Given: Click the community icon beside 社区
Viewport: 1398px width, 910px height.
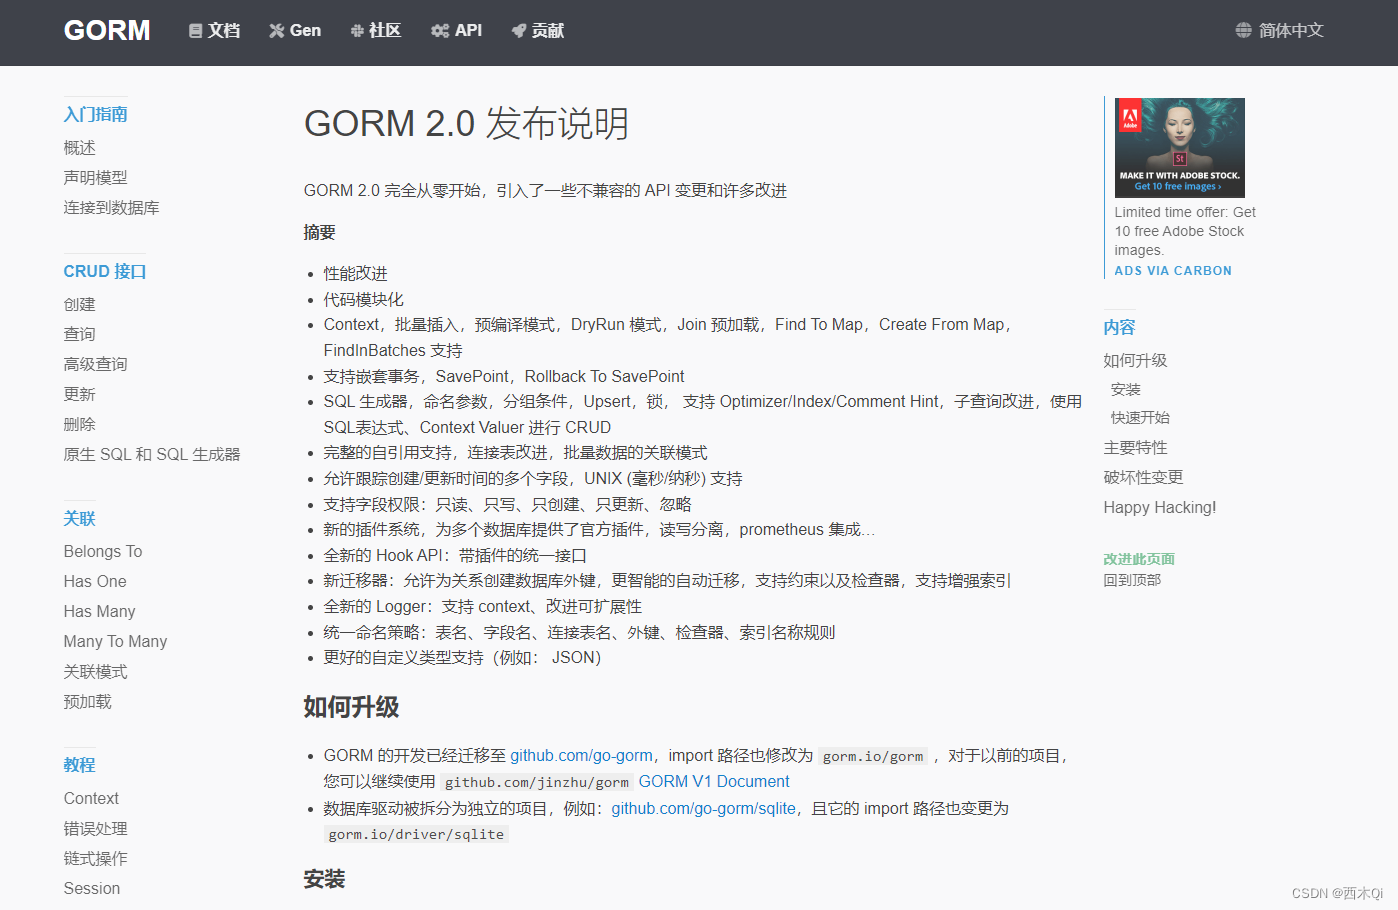Looking at the screenshot, I should pos(357,30).
